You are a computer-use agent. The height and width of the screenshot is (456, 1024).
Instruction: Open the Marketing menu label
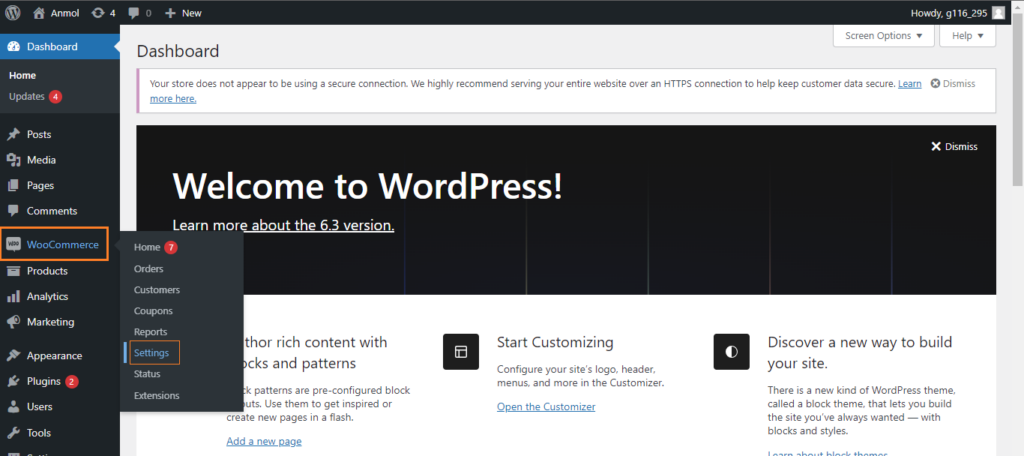click(50, 322)
